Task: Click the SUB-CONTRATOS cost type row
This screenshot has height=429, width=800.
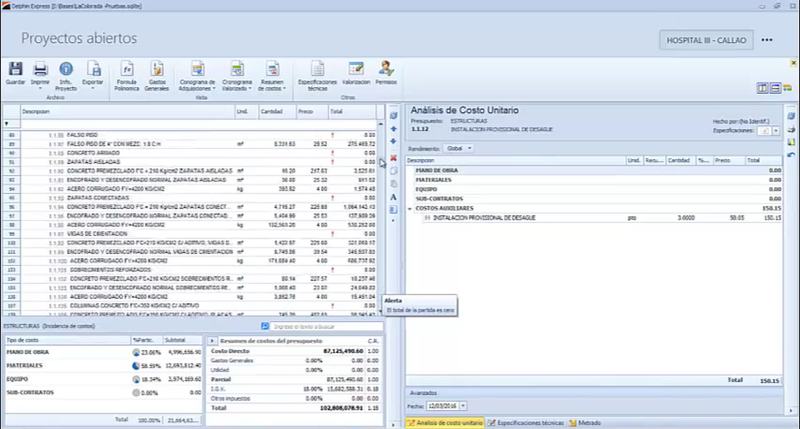Action: (x=104, y=393)
